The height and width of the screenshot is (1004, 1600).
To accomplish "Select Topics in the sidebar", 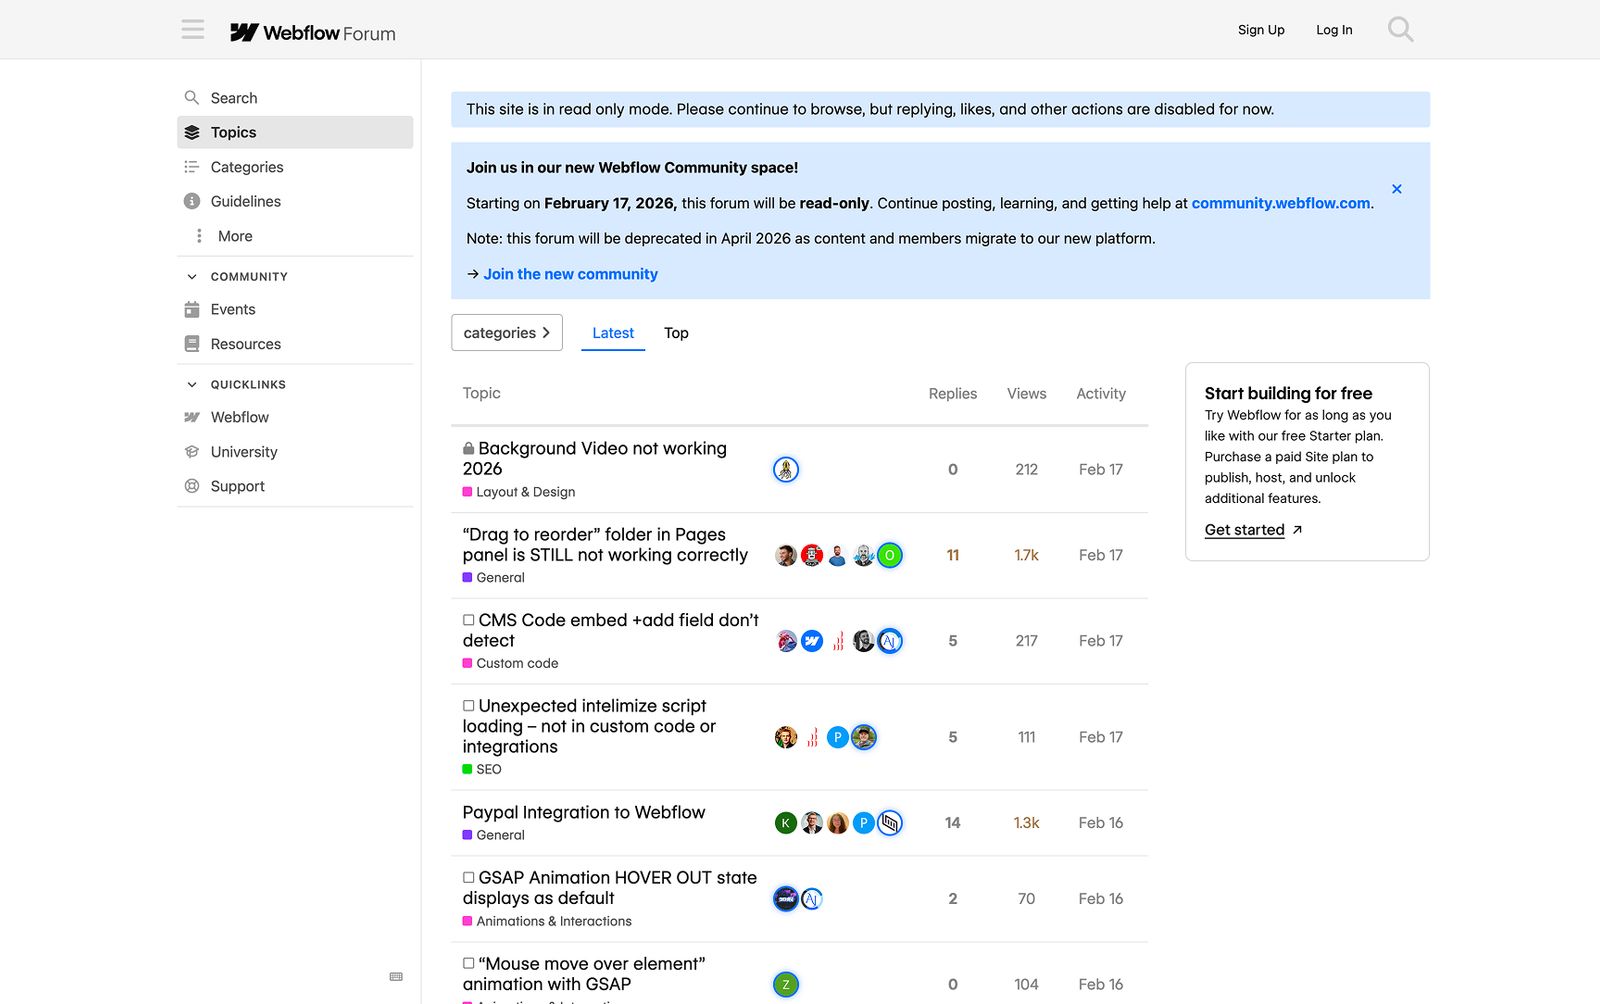I will [x=295, y=132].
